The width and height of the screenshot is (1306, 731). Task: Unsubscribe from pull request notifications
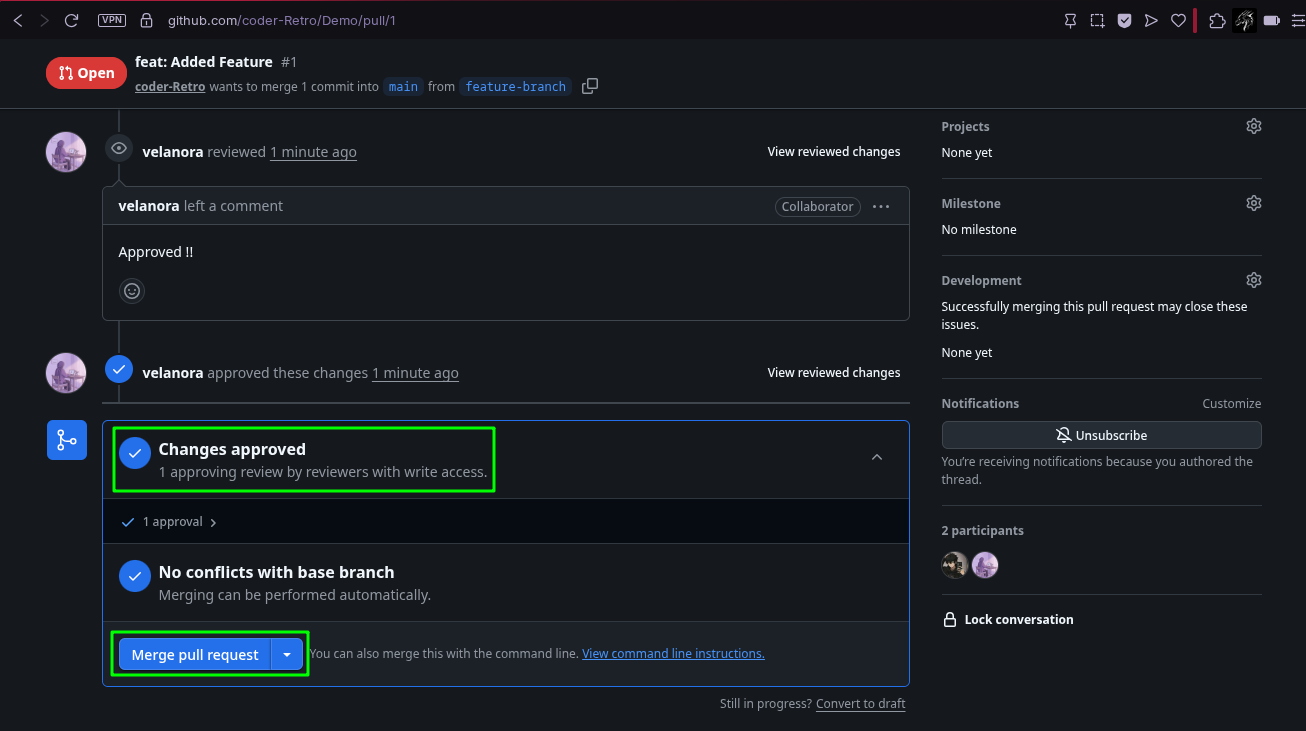pyautogui.click(x=1101, y=435)
